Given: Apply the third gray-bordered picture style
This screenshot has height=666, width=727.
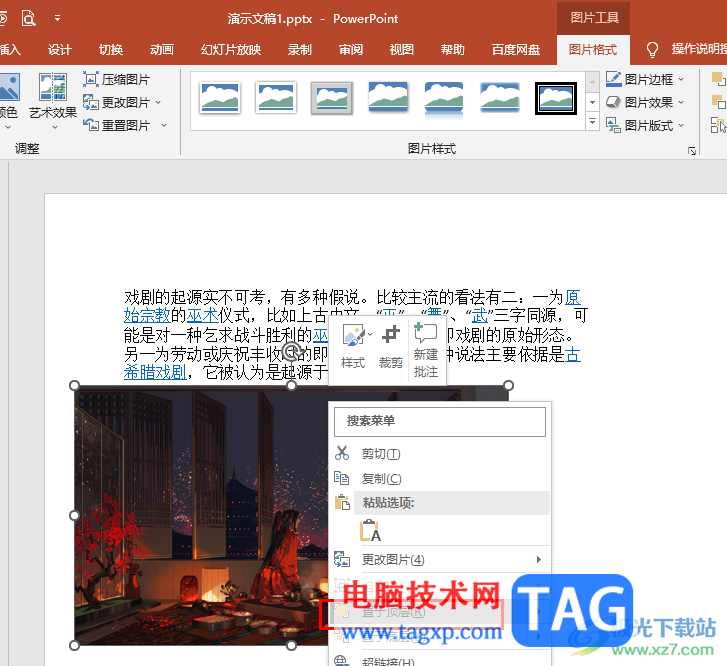Looking at the screenshot, I should pos(332,98).
